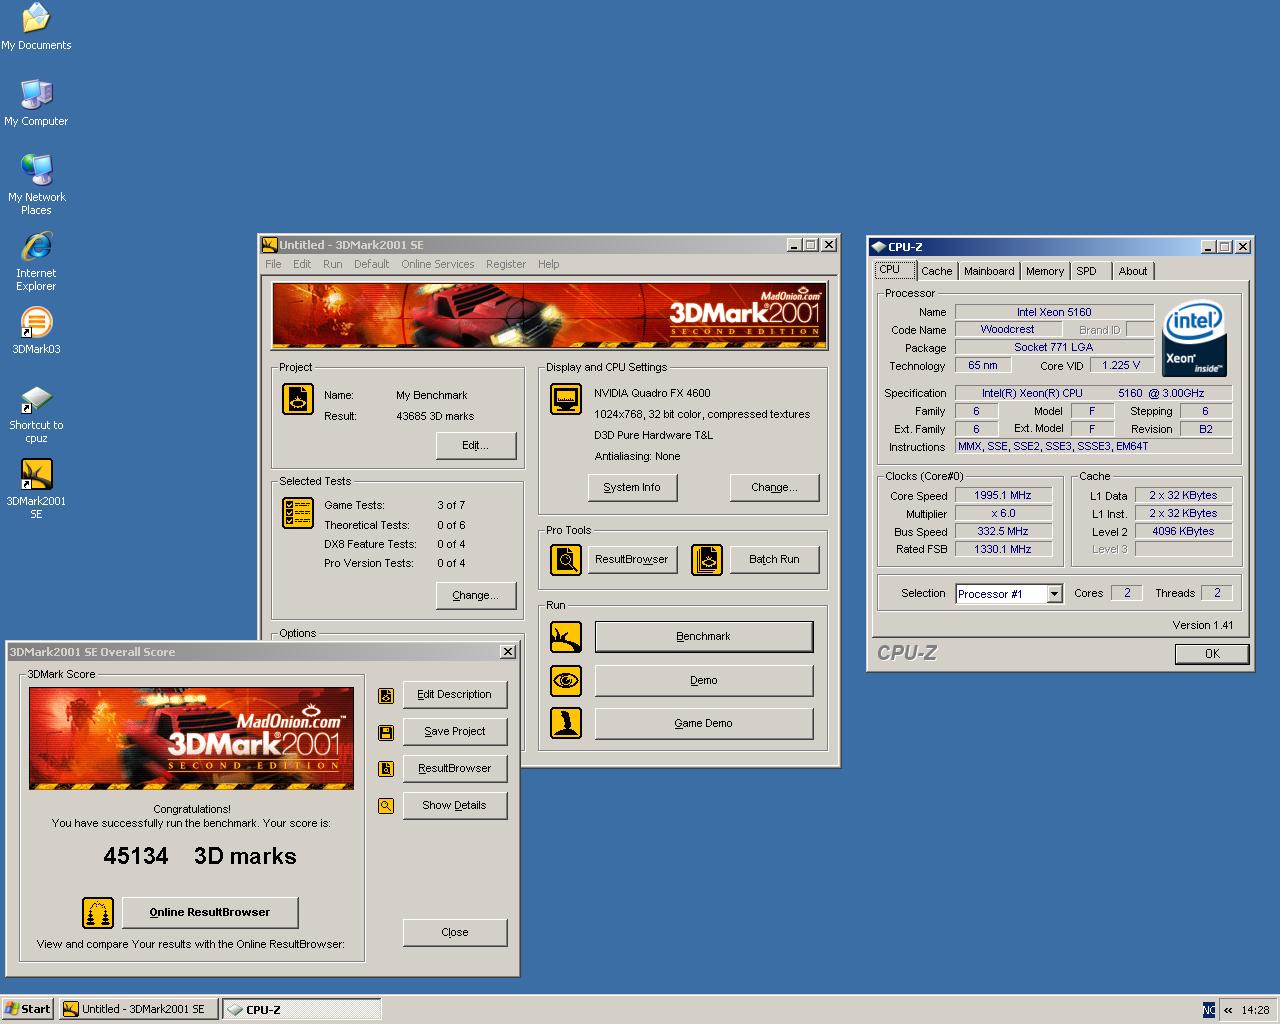Open the File menu in 3DMark2001
The width and height of the screenshot is (1280, 1024).
pyautogui.click(x=273, y=264)
